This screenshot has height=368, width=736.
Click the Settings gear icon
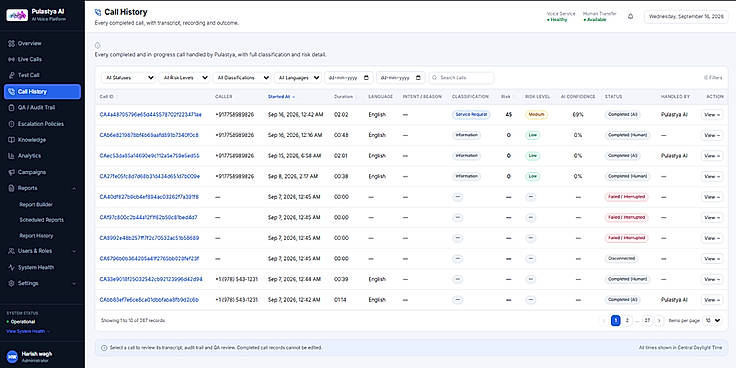coord(12,284)
